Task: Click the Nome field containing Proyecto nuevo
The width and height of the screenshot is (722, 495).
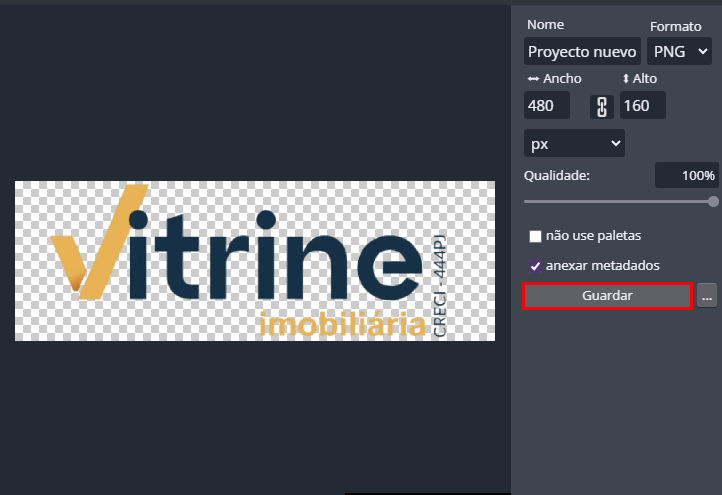Action: pos(582,51)
